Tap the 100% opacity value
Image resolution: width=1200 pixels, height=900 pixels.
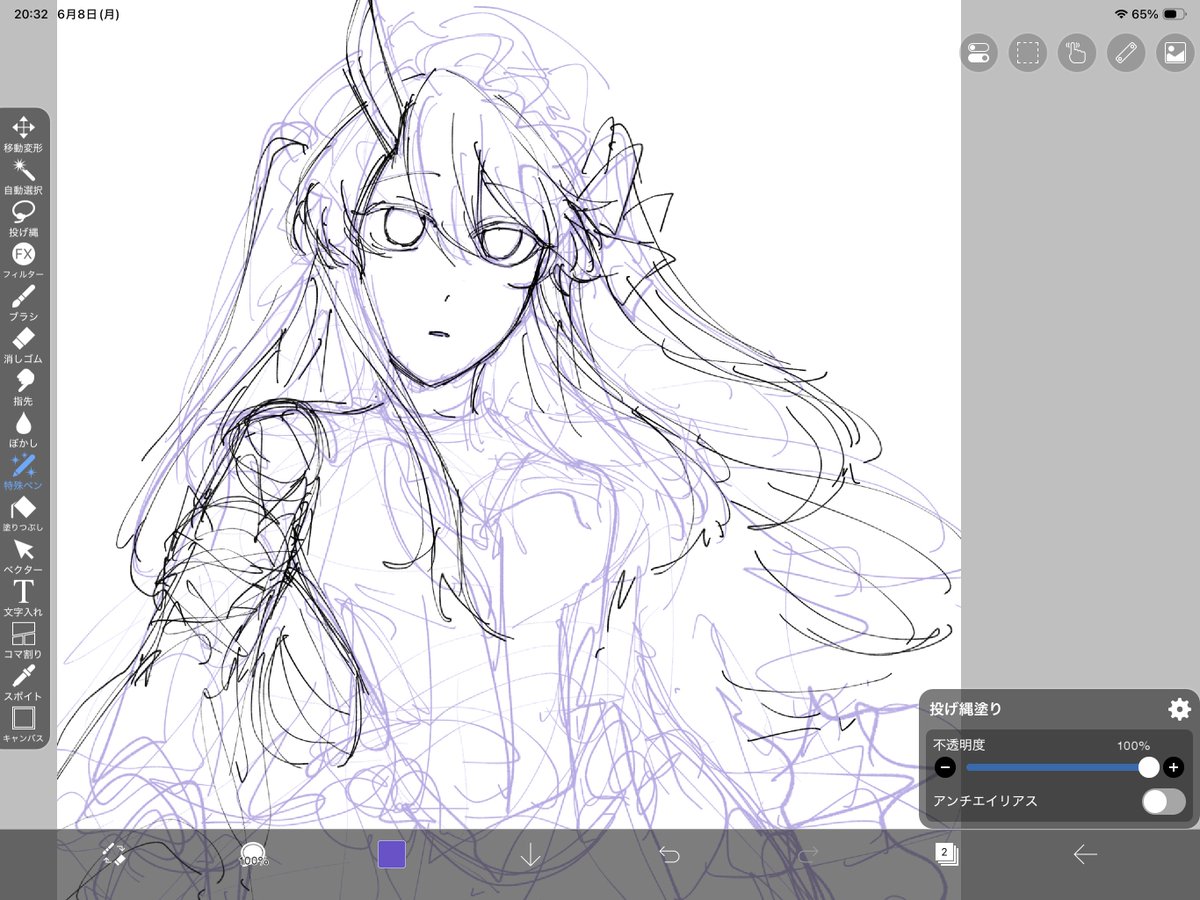coord(1133,746)
